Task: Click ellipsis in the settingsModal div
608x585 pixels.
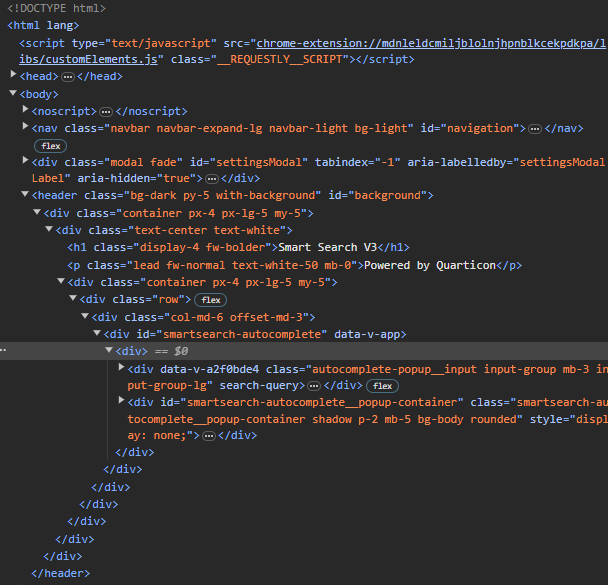Action: [x=212, y=179]
